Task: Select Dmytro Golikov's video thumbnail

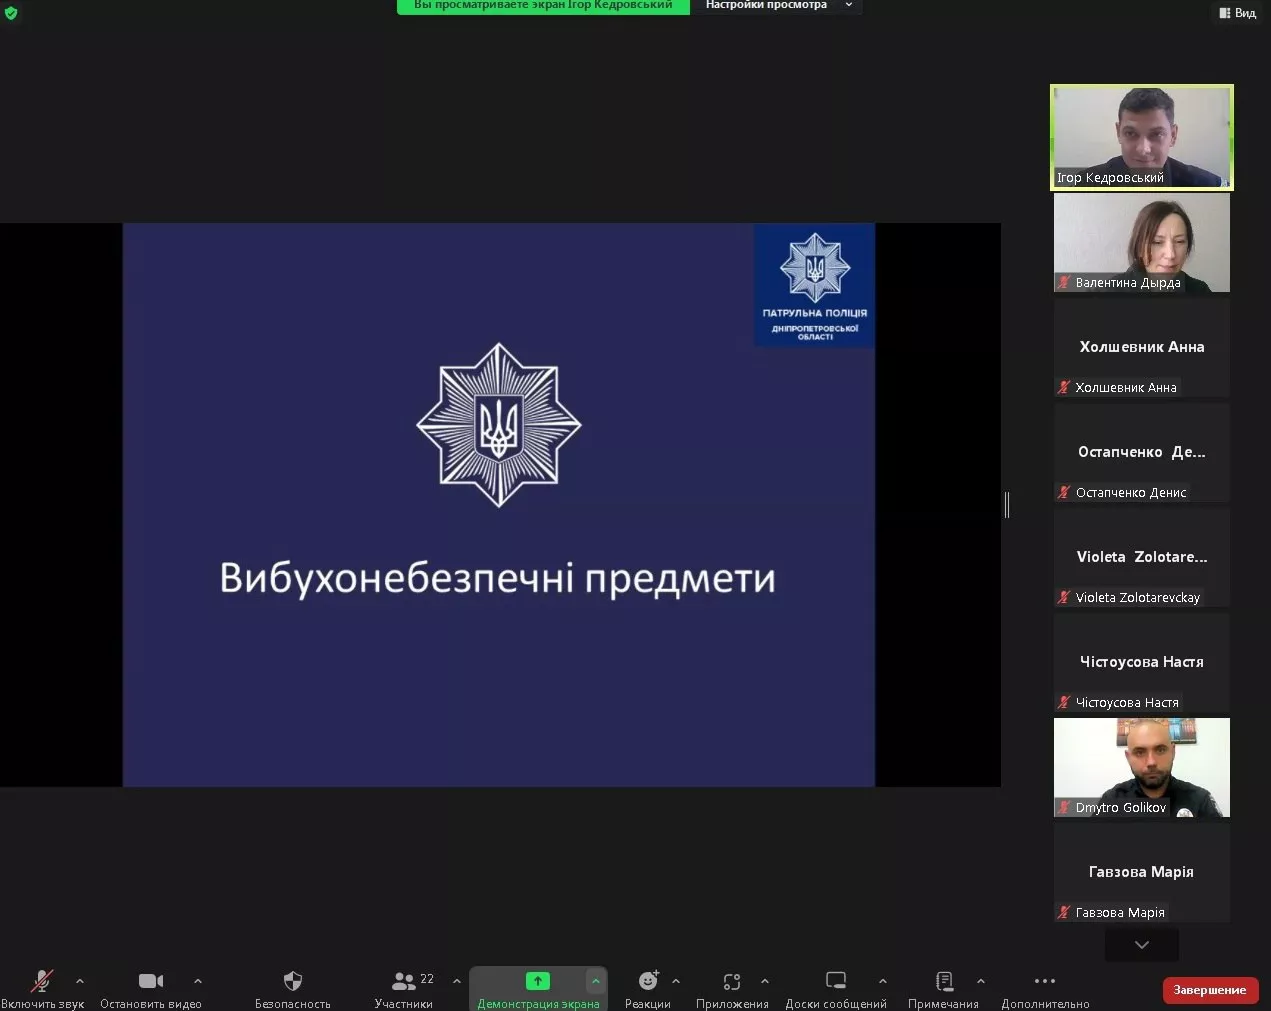Action: click(x=1141, y=767)
